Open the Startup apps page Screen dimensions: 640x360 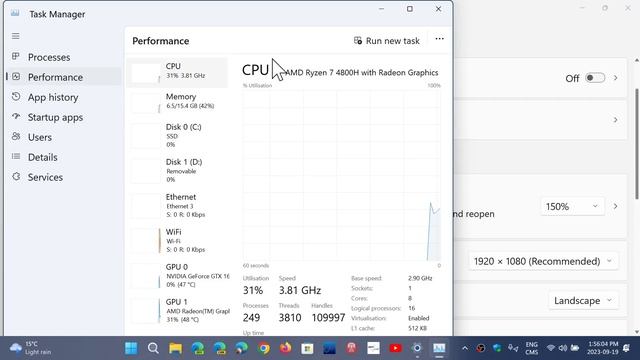pos(64,117)
